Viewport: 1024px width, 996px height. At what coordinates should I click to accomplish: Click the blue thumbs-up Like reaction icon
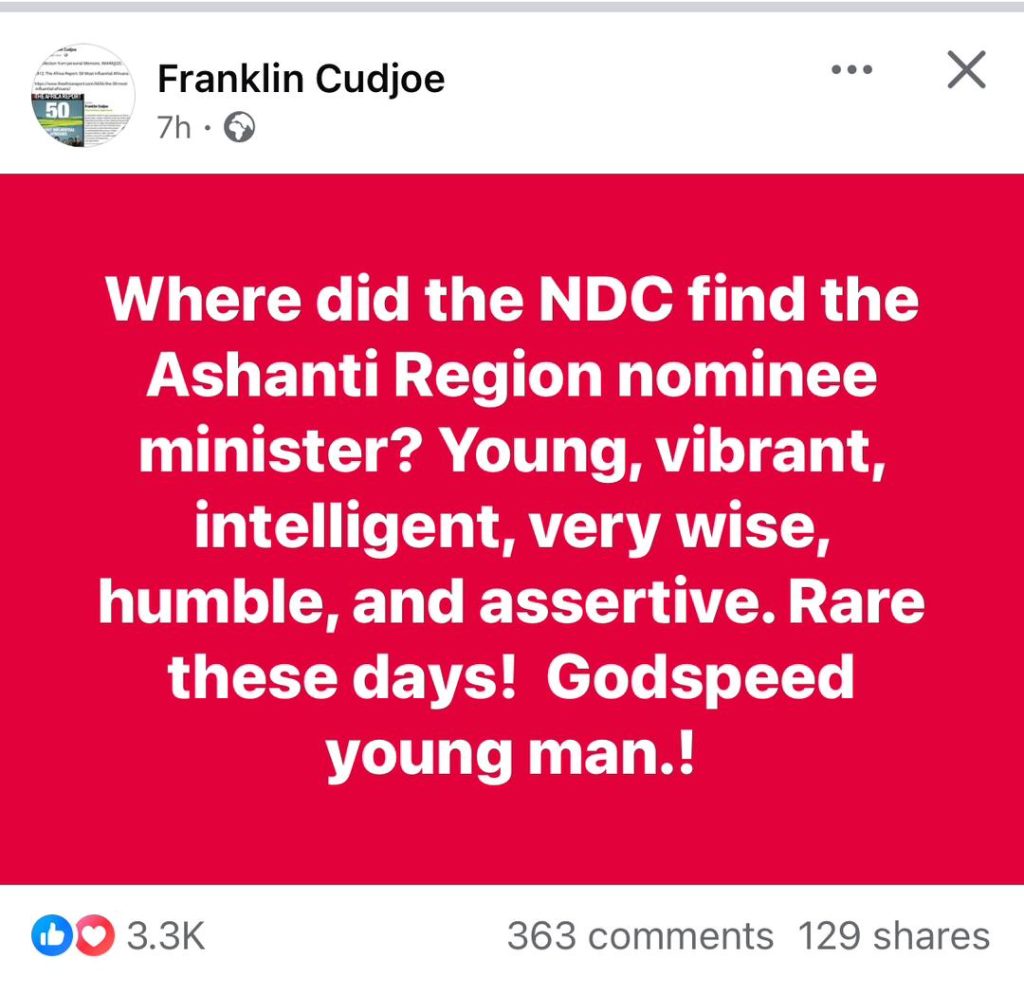point(52,936)
